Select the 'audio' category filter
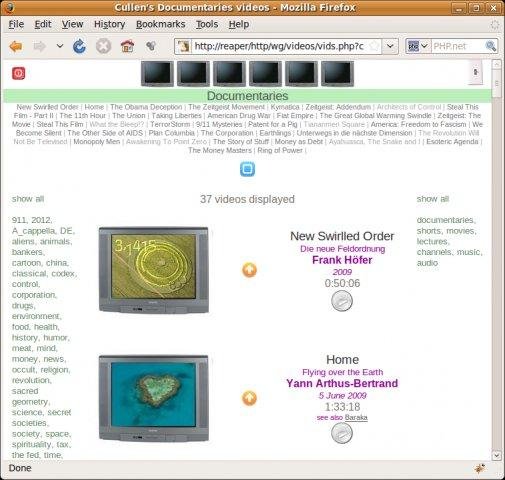The width and height of the screenshot is (505, 480). (x=427, y=263)
